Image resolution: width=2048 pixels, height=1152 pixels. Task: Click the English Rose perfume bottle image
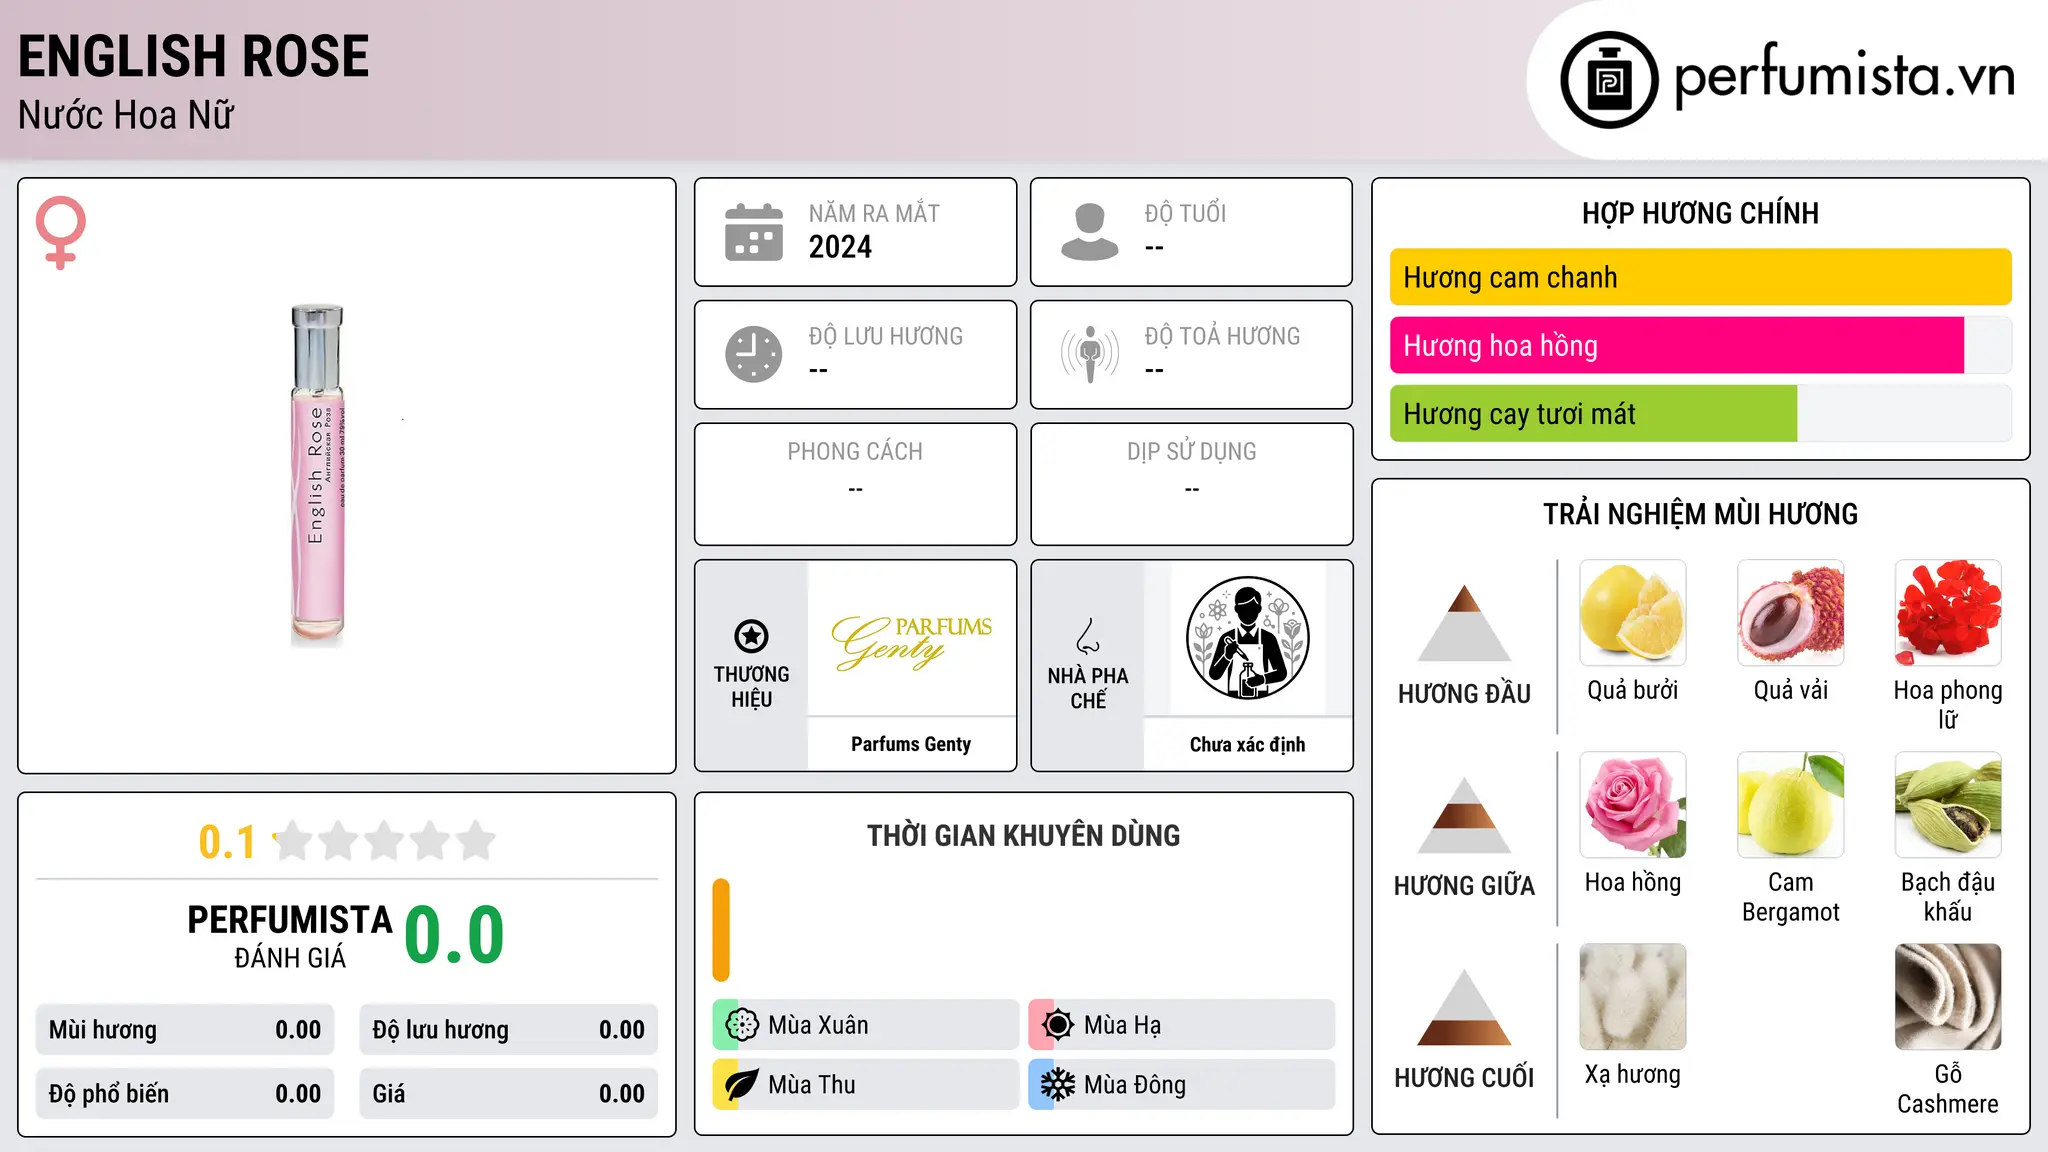(x=318, y=474)
